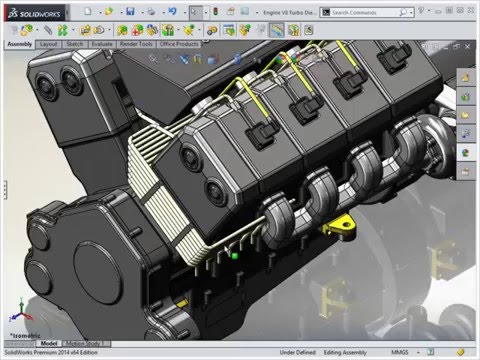Click the Open file folder icon
Image resolution: width=480 pixels, height=360 pixels.
click(109, 12)
